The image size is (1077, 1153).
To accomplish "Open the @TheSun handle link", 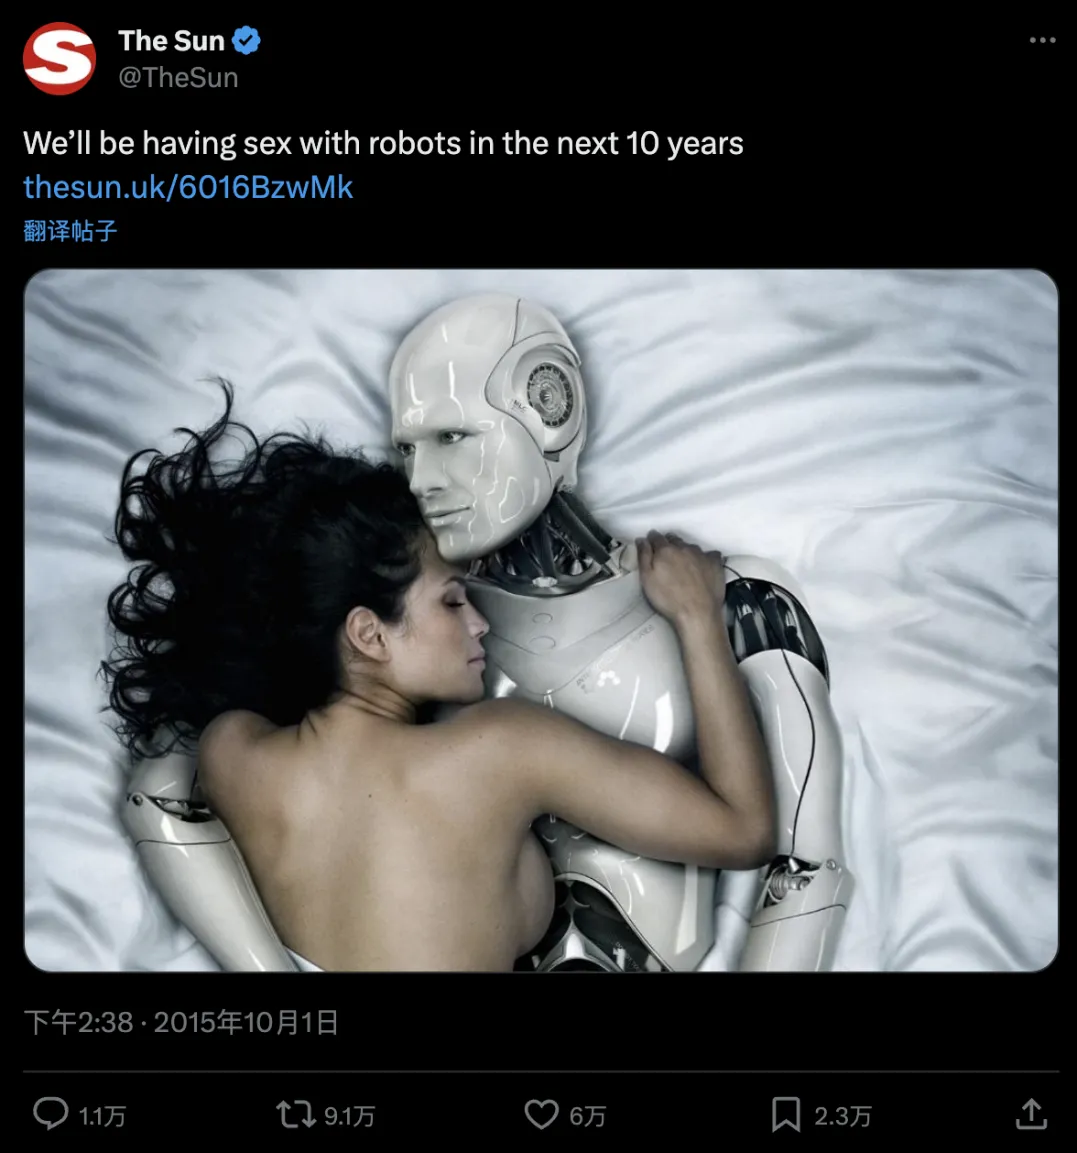I will tap(178, 77).
